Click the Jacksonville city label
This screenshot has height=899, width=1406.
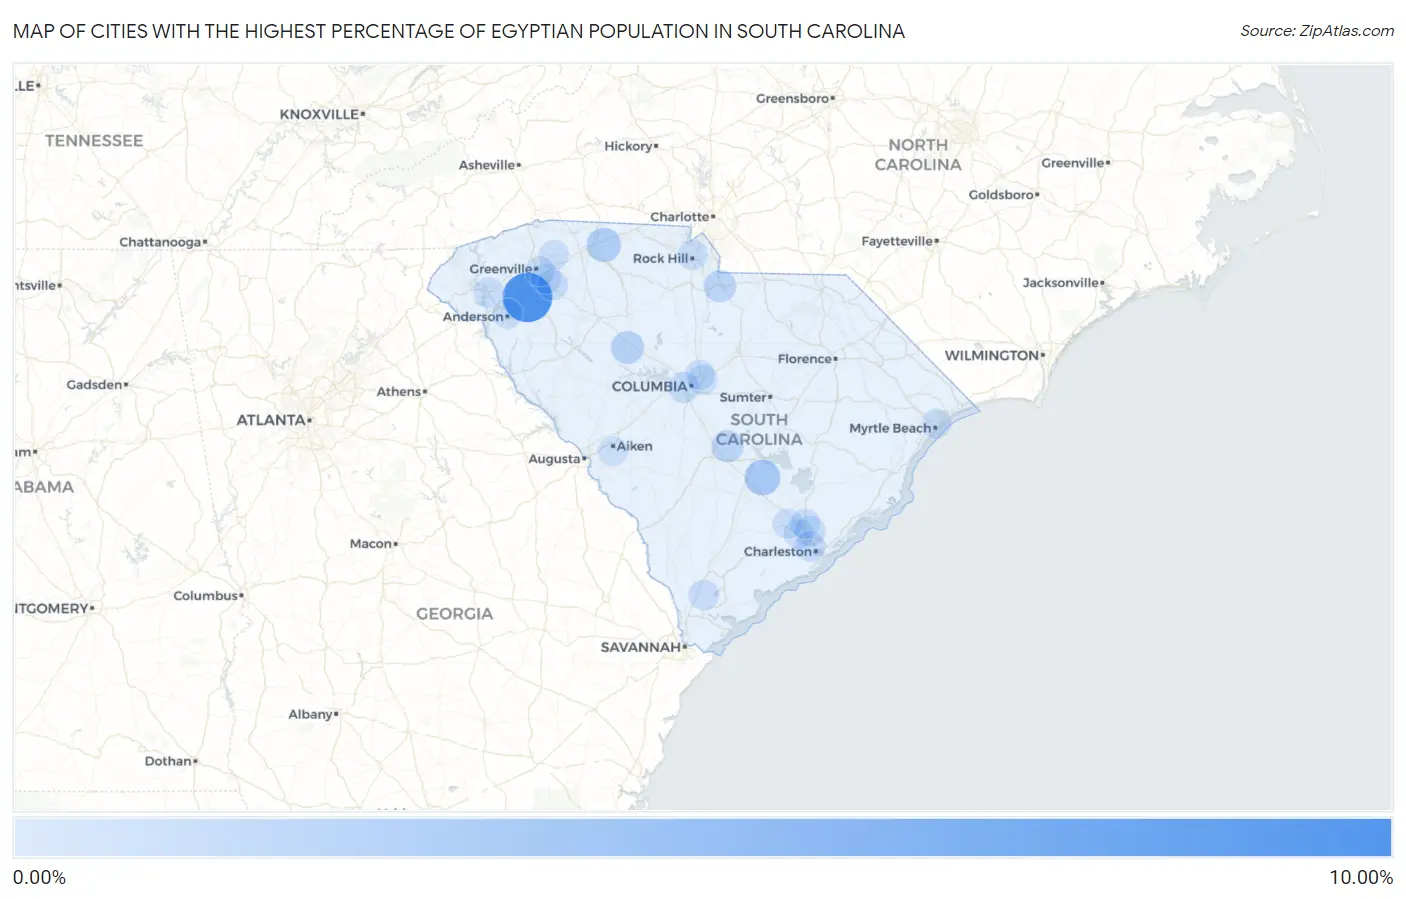(1061, 283)
